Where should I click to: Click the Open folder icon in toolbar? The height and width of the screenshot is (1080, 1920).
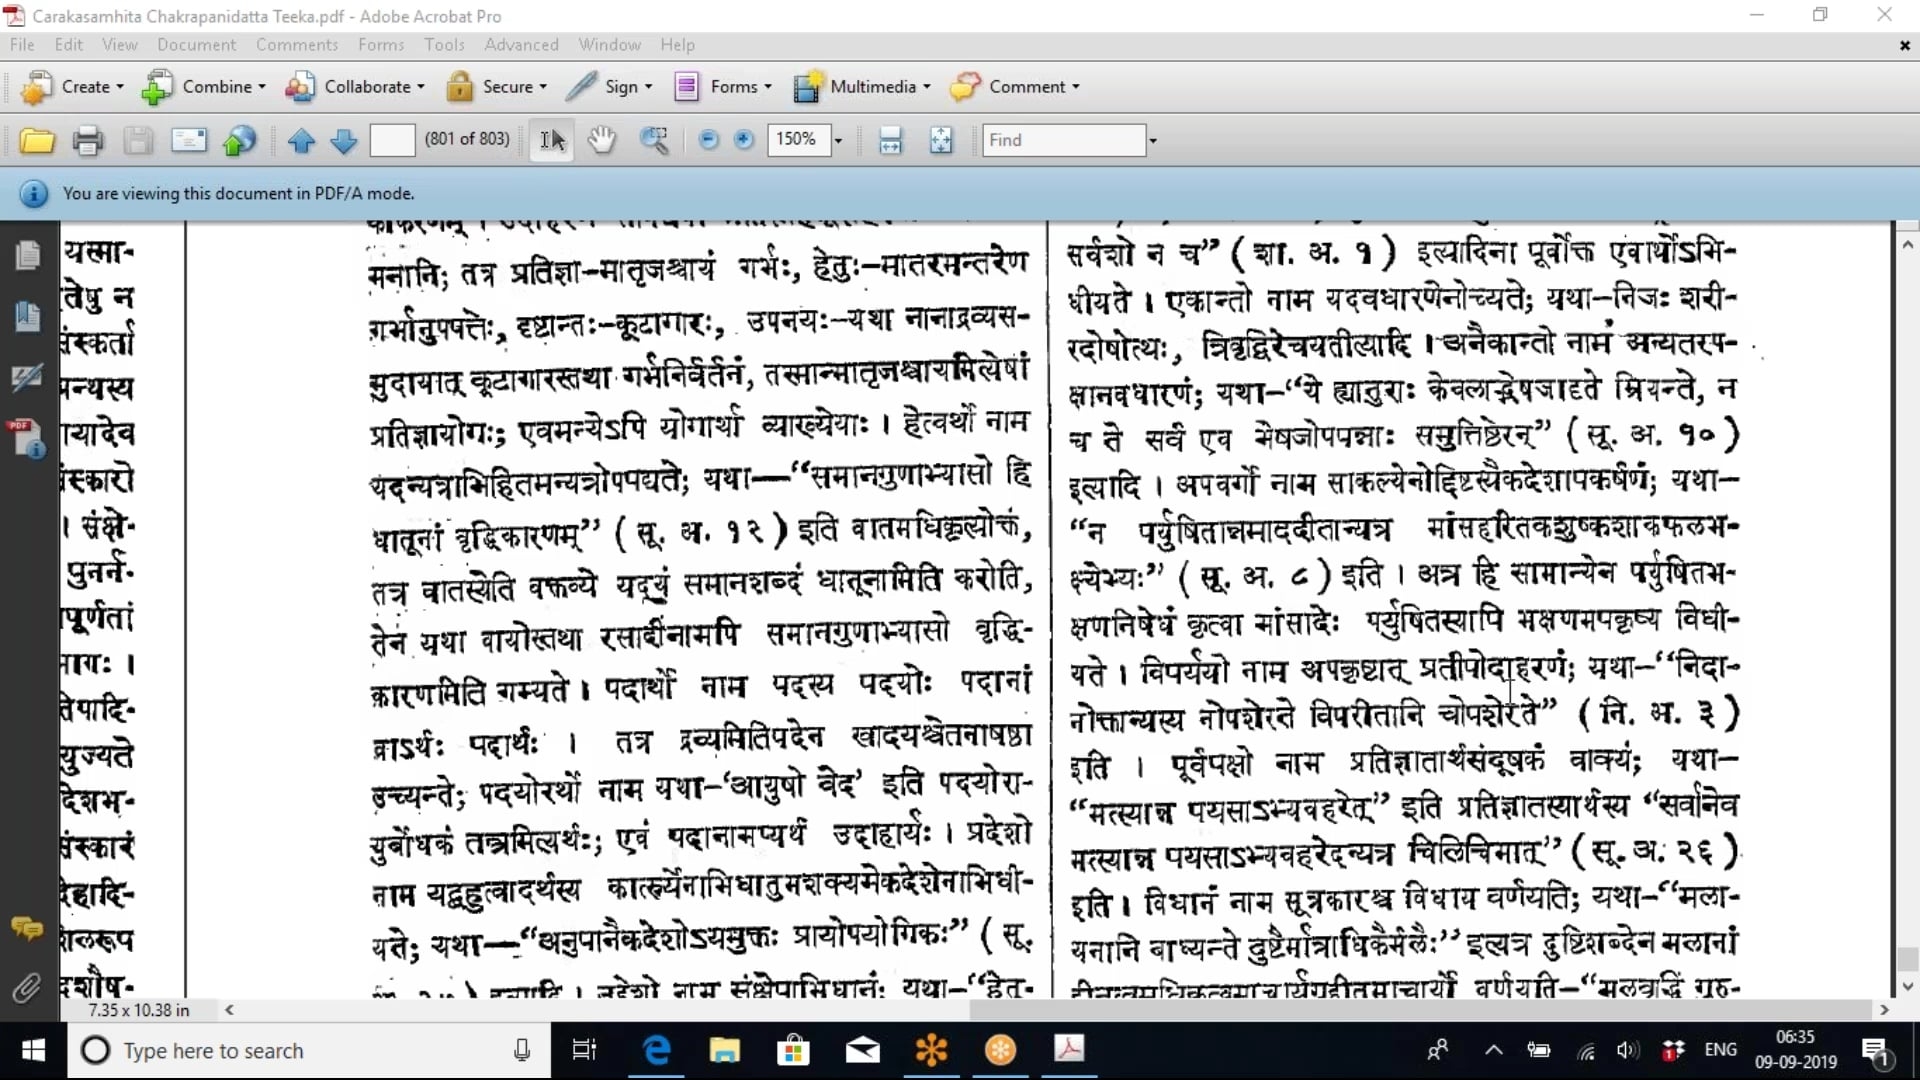(x=37, y=140)
